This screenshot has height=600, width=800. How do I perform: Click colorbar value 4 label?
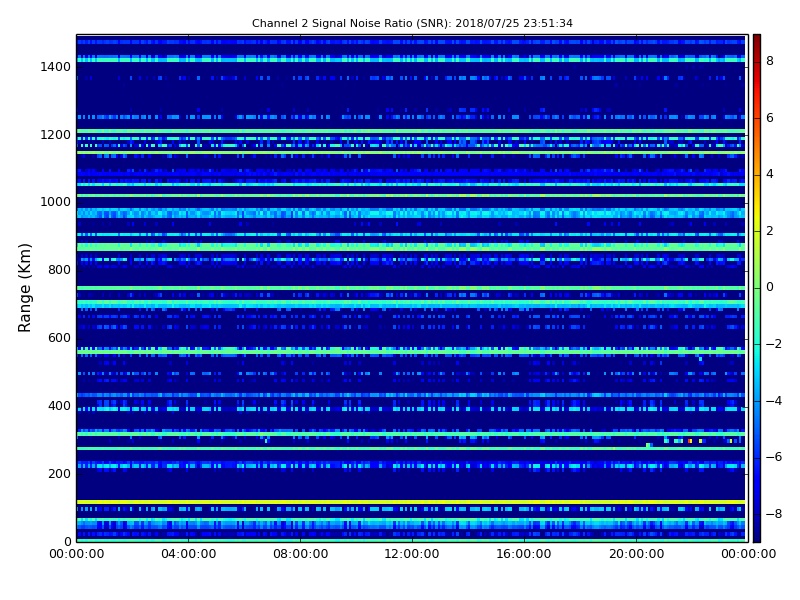pyautogui.click(x=770, y=174)
